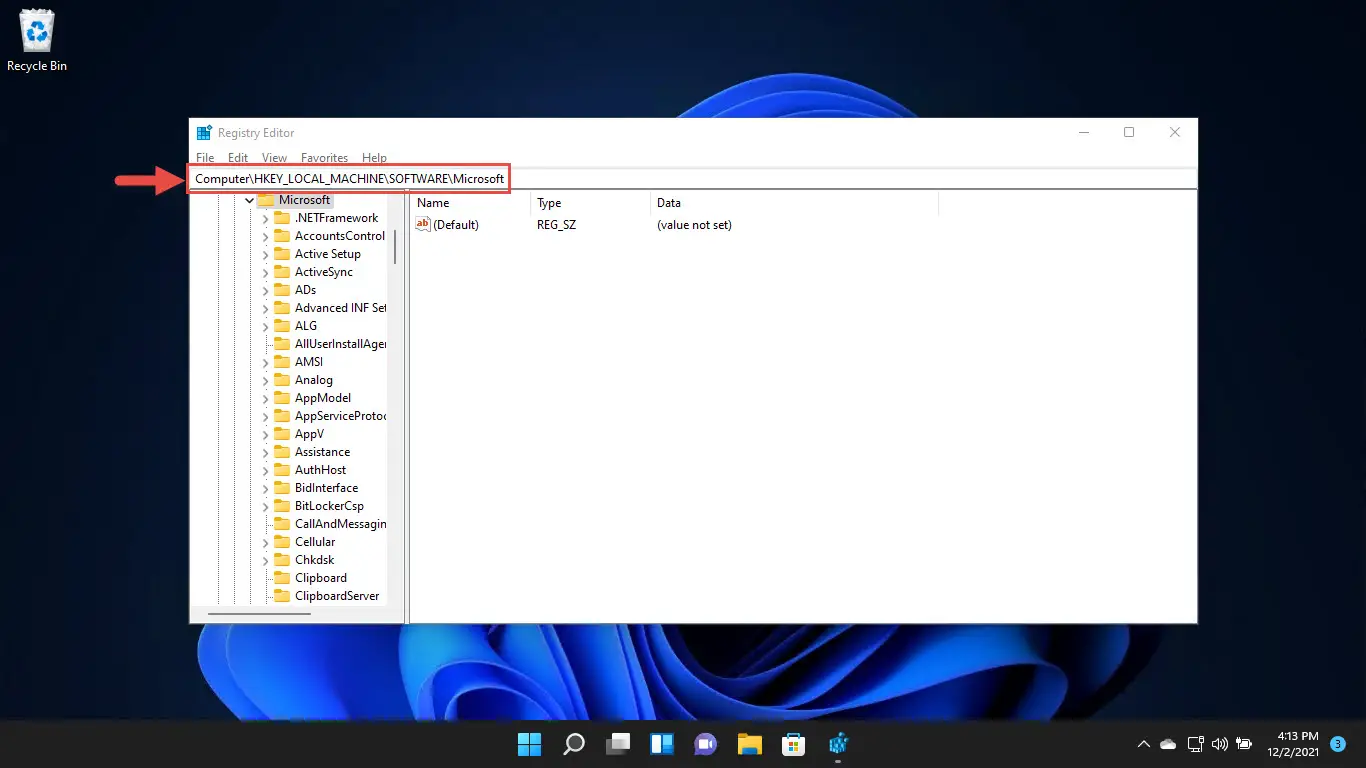Expand the ALG key
This screenshot has width=1366, height=768.
[x=265, y=326]
